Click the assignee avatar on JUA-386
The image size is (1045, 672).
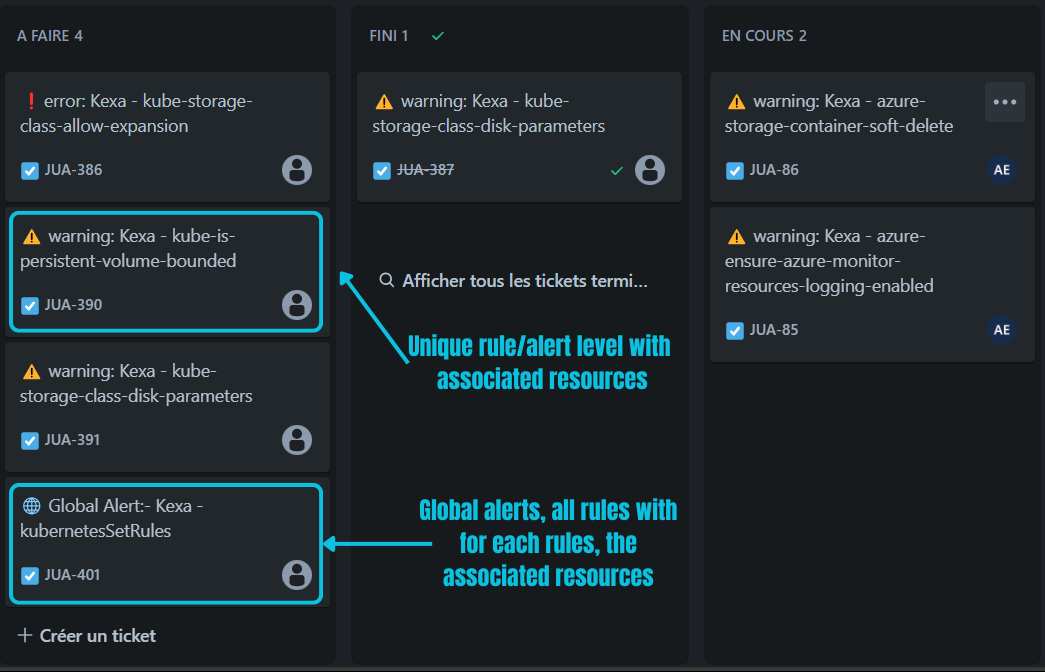click(297, 170)
